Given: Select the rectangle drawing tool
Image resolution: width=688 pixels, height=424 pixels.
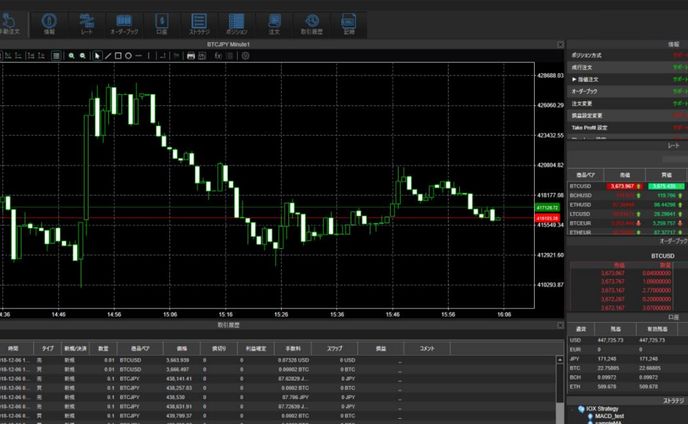Looking at the screenshot, I should point(118,56).
